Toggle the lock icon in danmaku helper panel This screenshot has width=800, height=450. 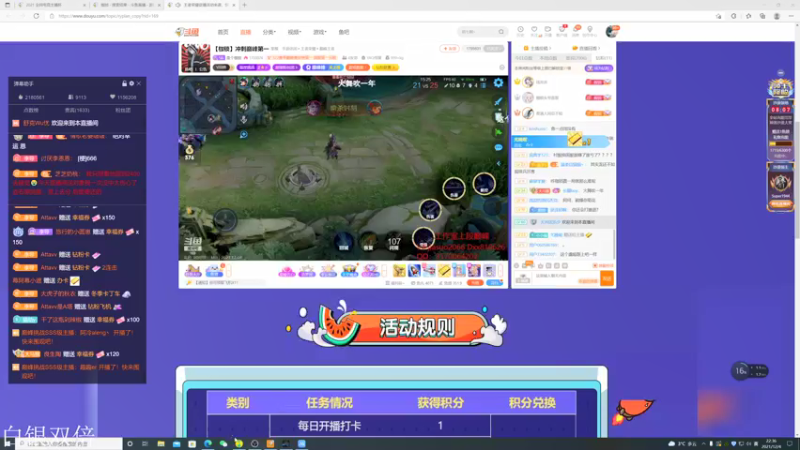[x=124, y=83]
